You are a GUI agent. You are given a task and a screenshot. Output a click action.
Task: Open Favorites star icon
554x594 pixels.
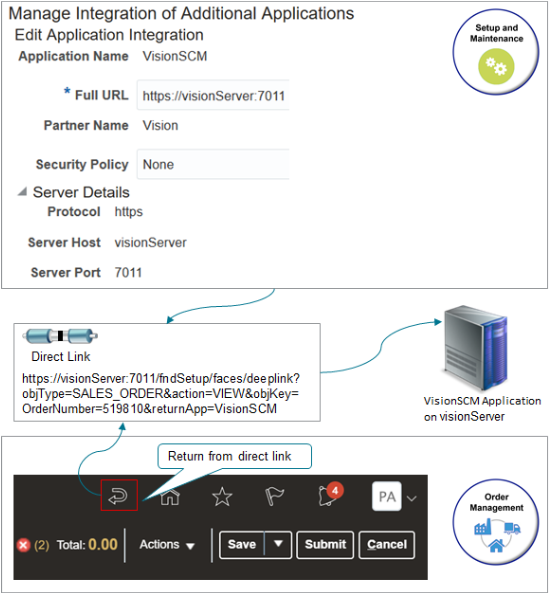(222, 497)
